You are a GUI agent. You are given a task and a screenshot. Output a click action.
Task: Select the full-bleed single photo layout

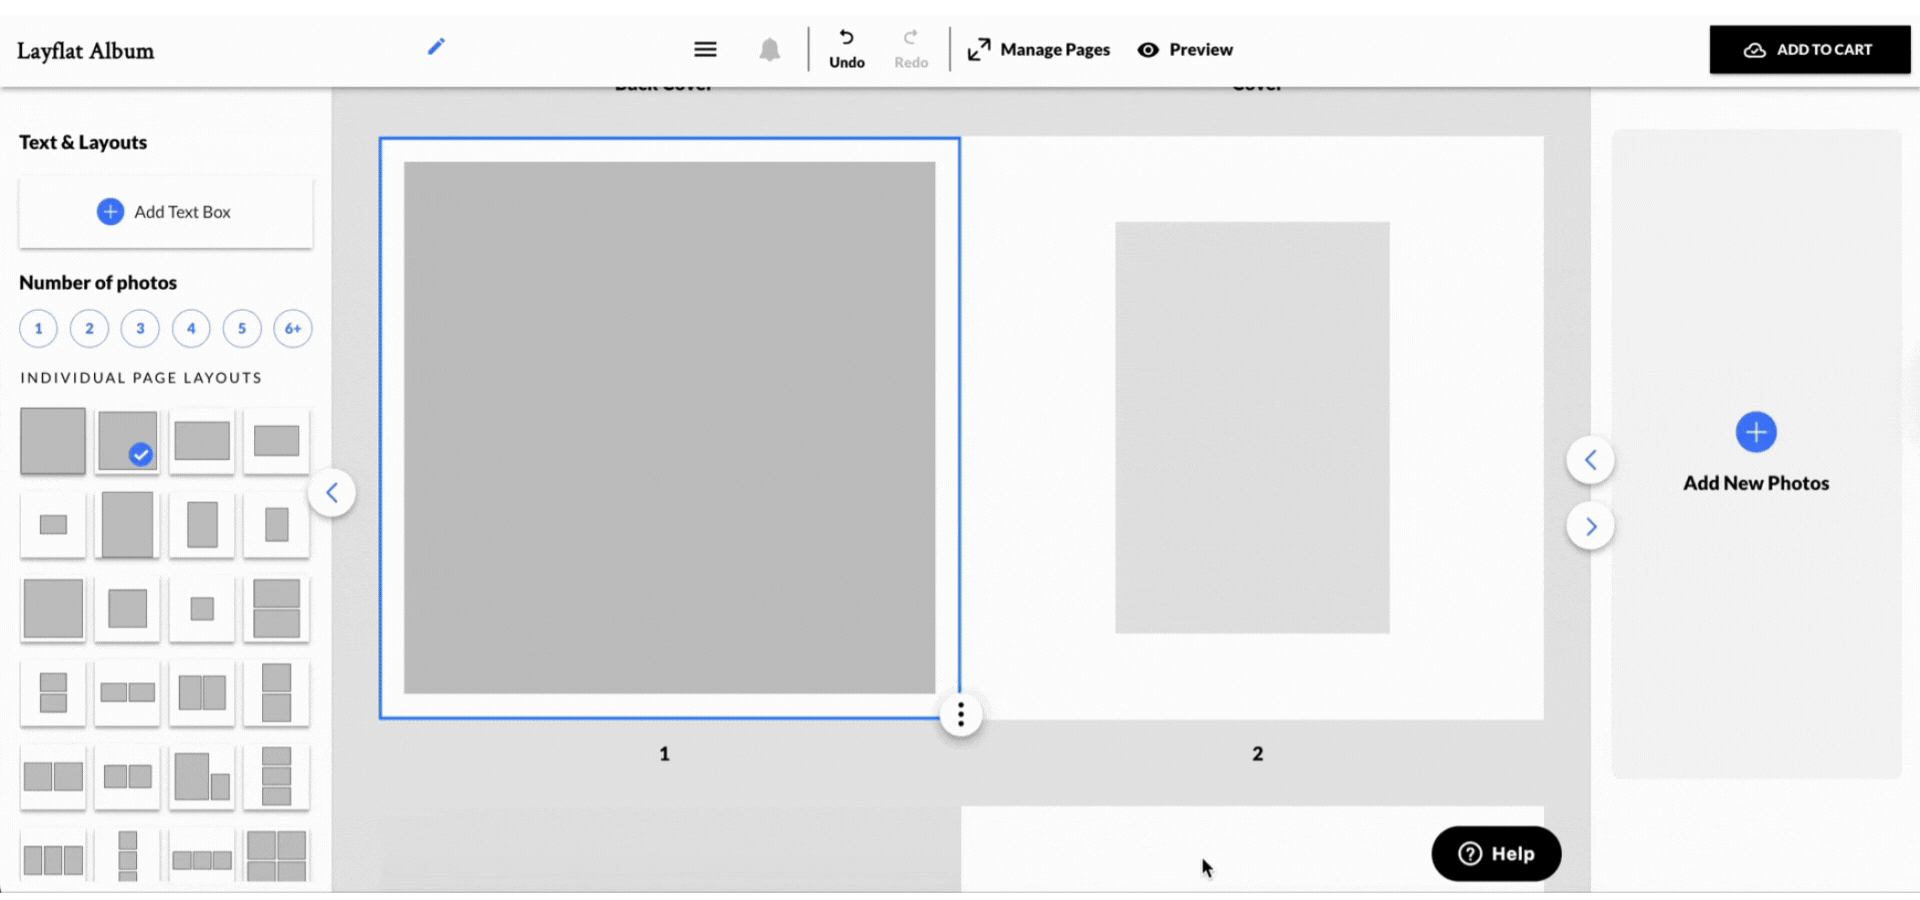coord(52,441)
